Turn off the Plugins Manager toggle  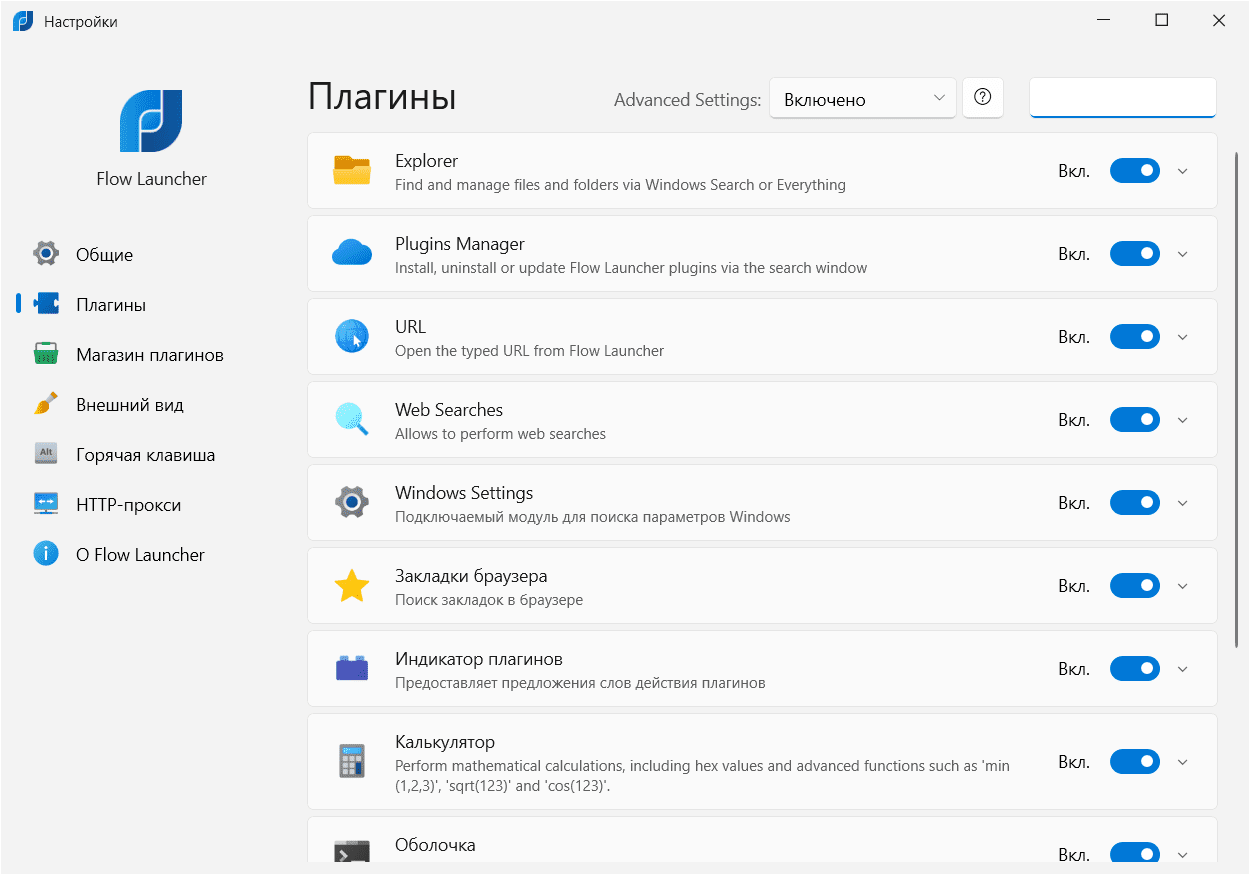coord(1135,254)
